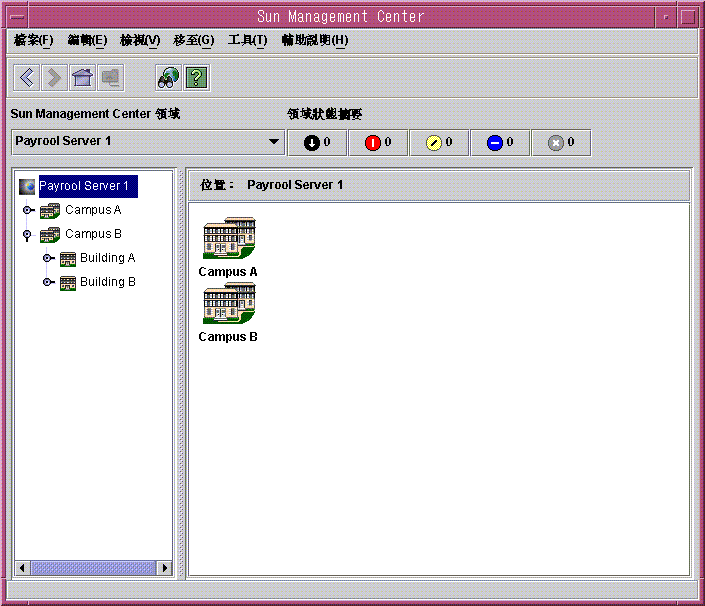
Task: Open the window menu button in title bar
Action: 18,17
